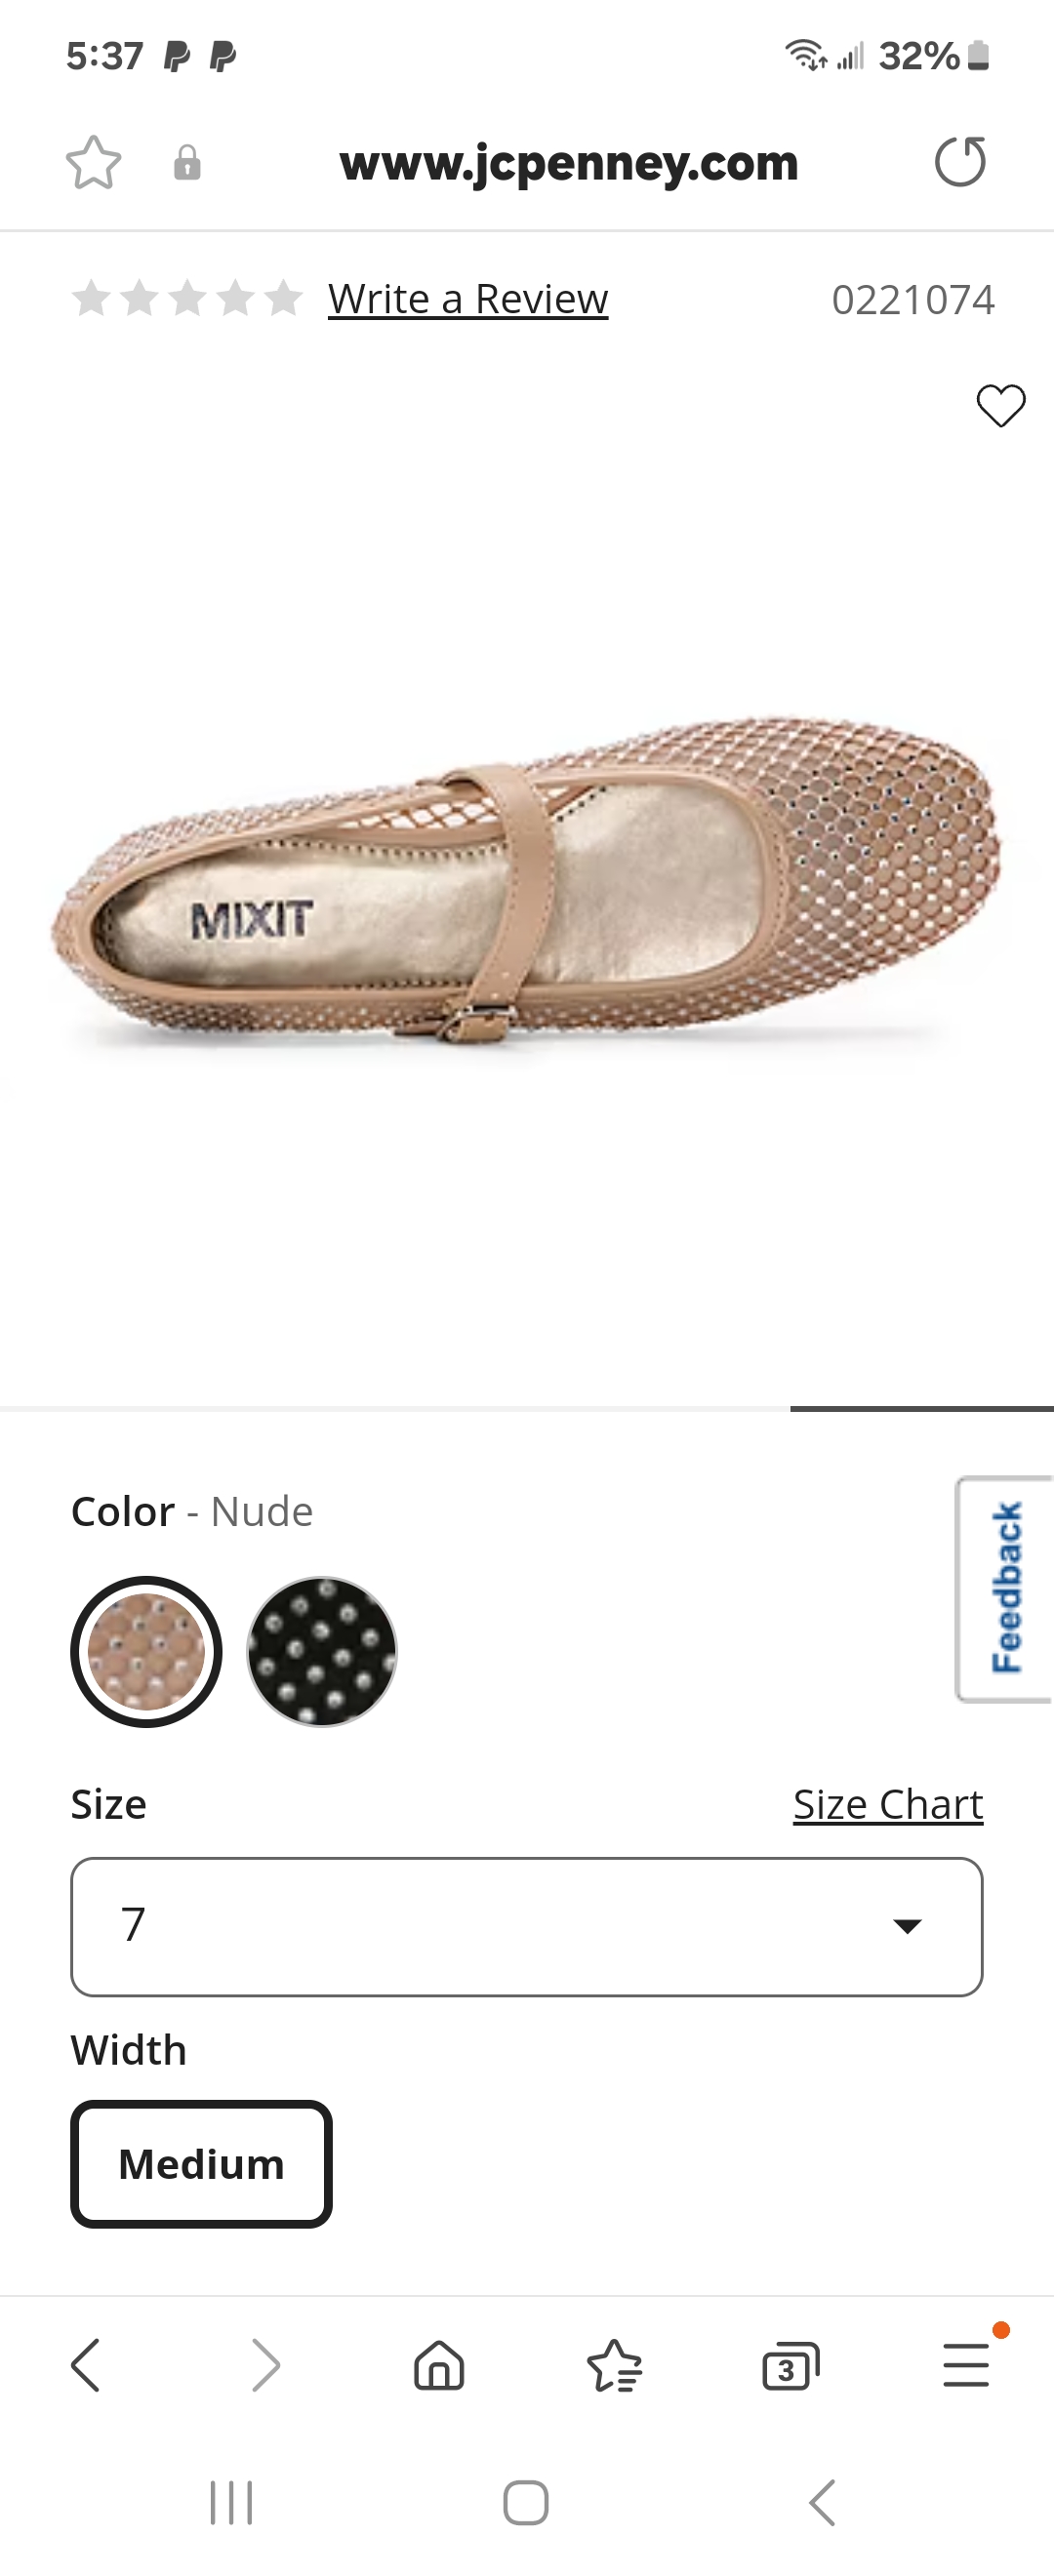The image size is (1054, 2576).
Task: Add shoe to favorites with heart icon
Action: pyautogui.click(x=1001, y=405)
